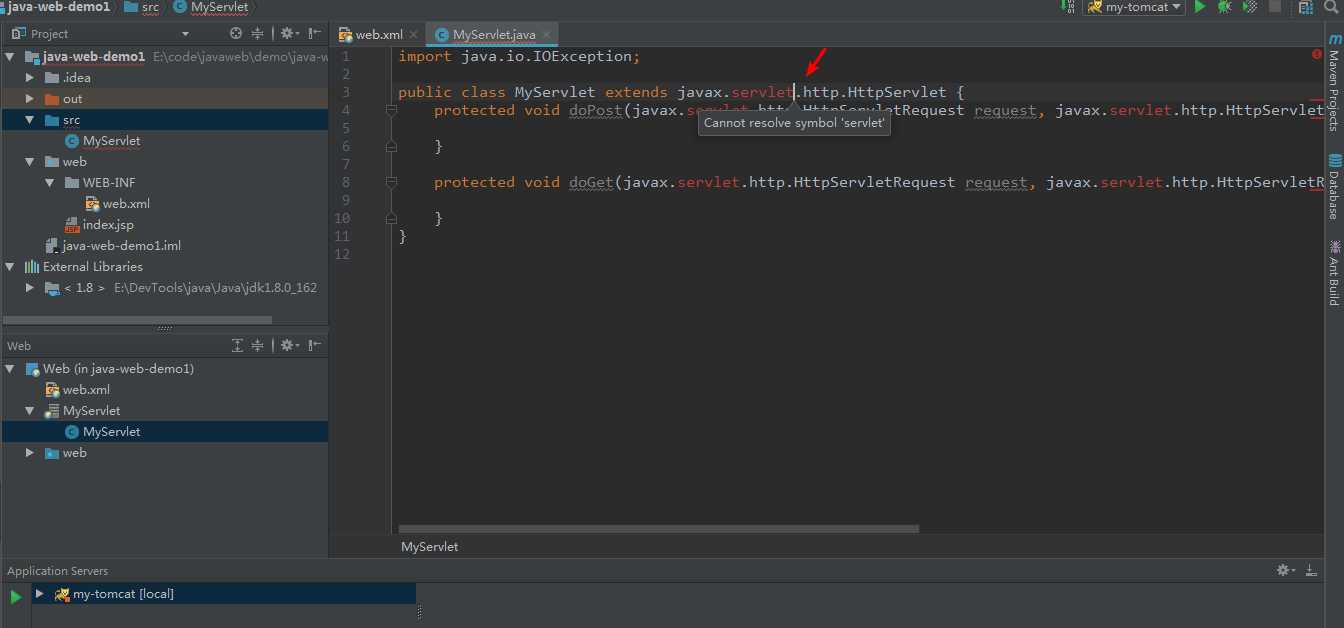Viewport: 1344px width, 628px height.
Task: Click the editor horizontal scrollbar
Action: 658,529
